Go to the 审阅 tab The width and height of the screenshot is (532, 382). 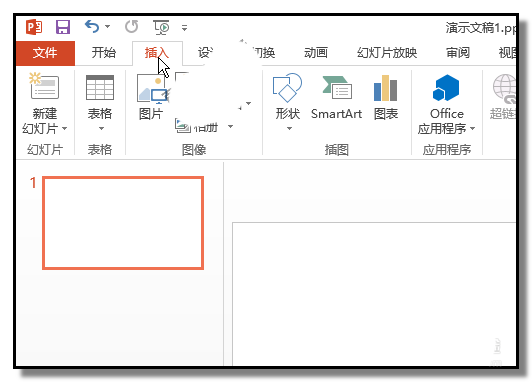point(458,53)
